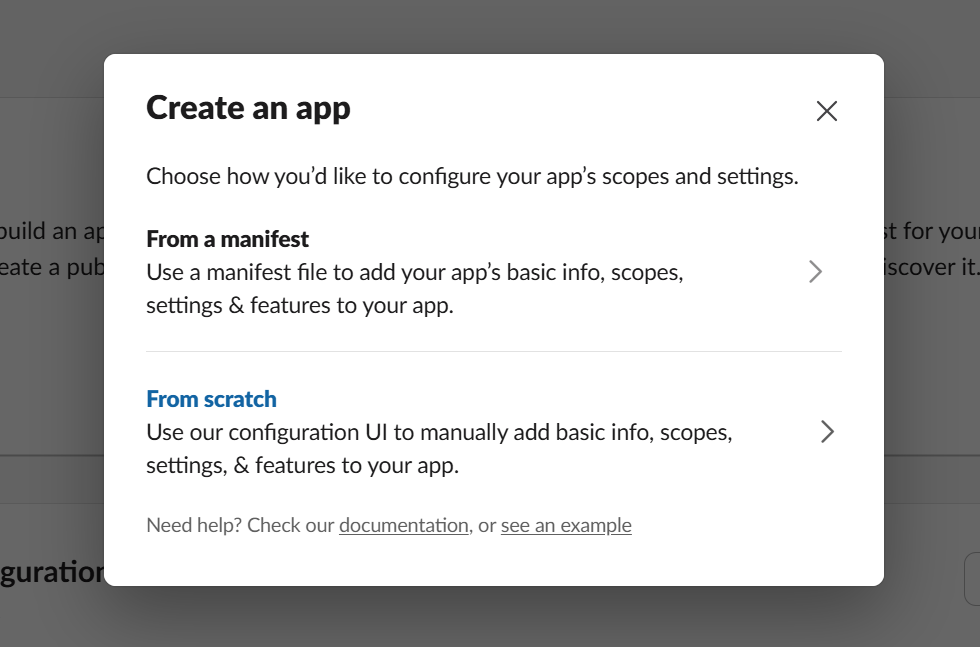Click the dimmed backdrop above the dialog
The height and width of the screenshot is (647, 980).
(x=490, y=25)
